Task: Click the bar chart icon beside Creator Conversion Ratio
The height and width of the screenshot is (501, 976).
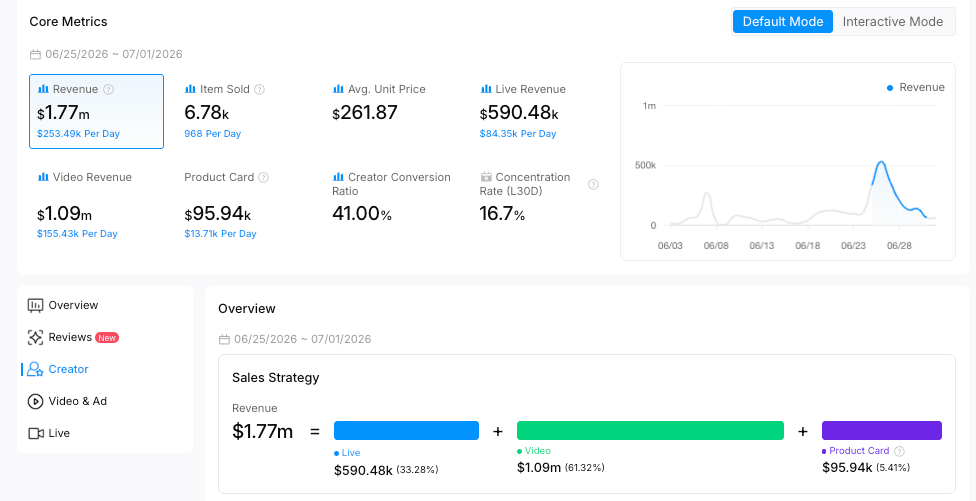Action: tap(338, 177)
